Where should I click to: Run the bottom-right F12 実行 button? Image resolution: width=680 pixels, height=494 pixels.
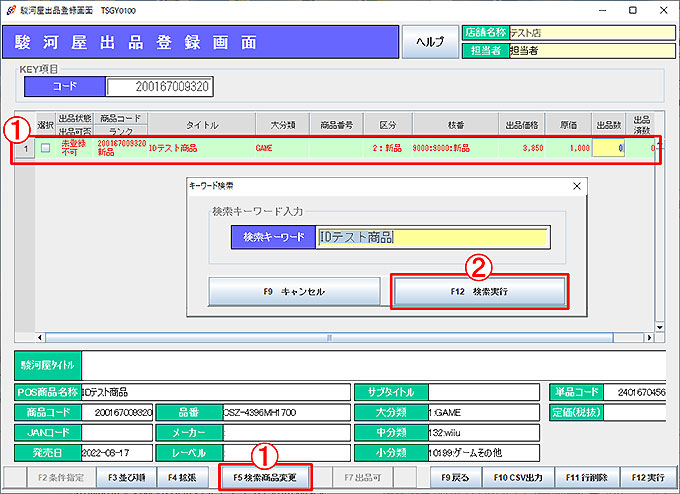(x=647, y=478)
